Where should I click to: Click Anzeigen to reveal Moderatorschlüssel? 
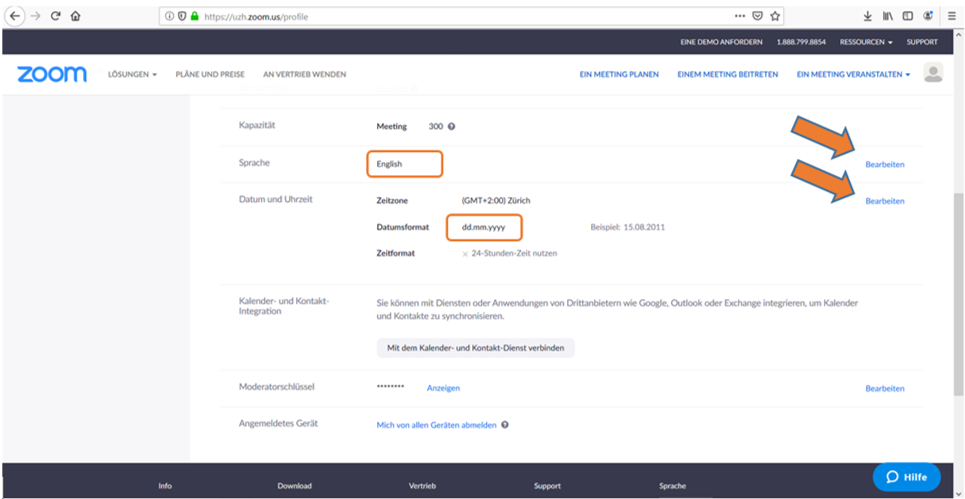click(x=443, y=388)
